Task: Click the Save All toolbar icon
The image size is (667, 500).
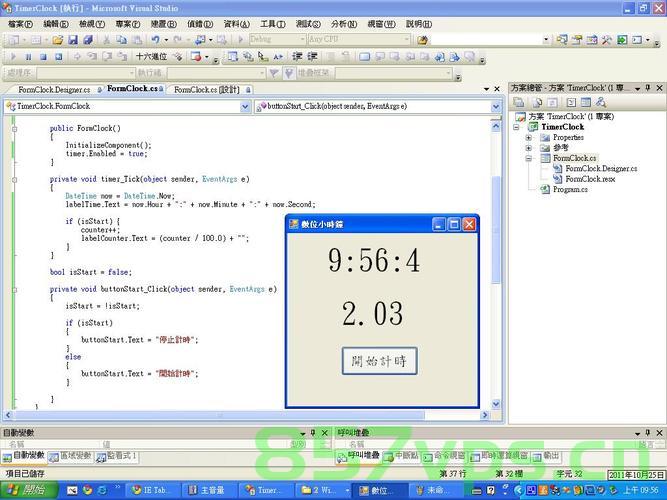Action: [x=88, y=40]
